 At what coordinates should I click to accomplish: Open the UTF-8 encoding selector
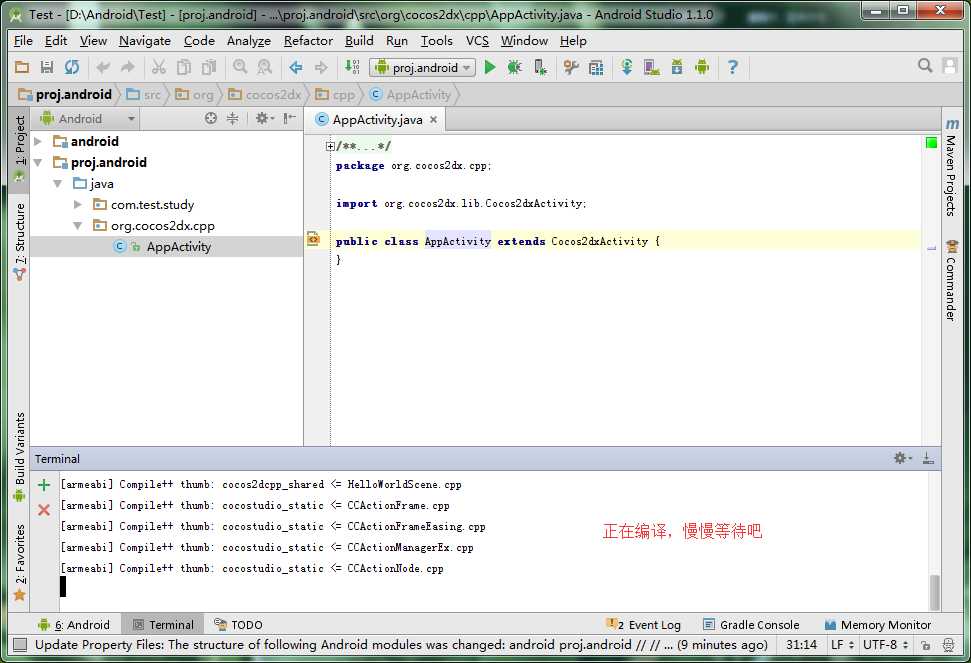[x=886, y=645]
